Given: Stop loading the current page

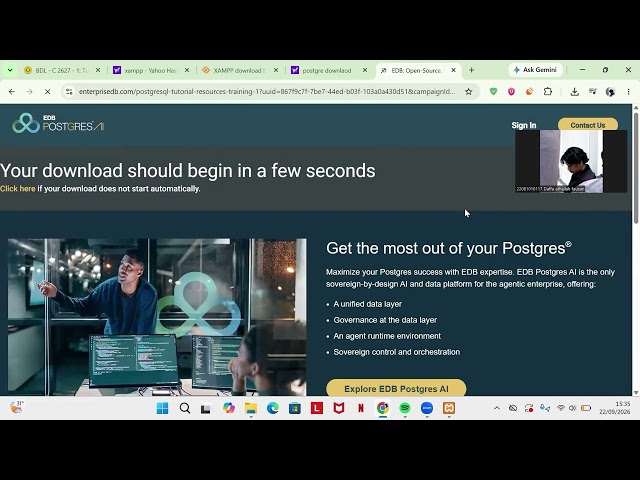Looking at the screenshot, I should [x=47, y=92].
